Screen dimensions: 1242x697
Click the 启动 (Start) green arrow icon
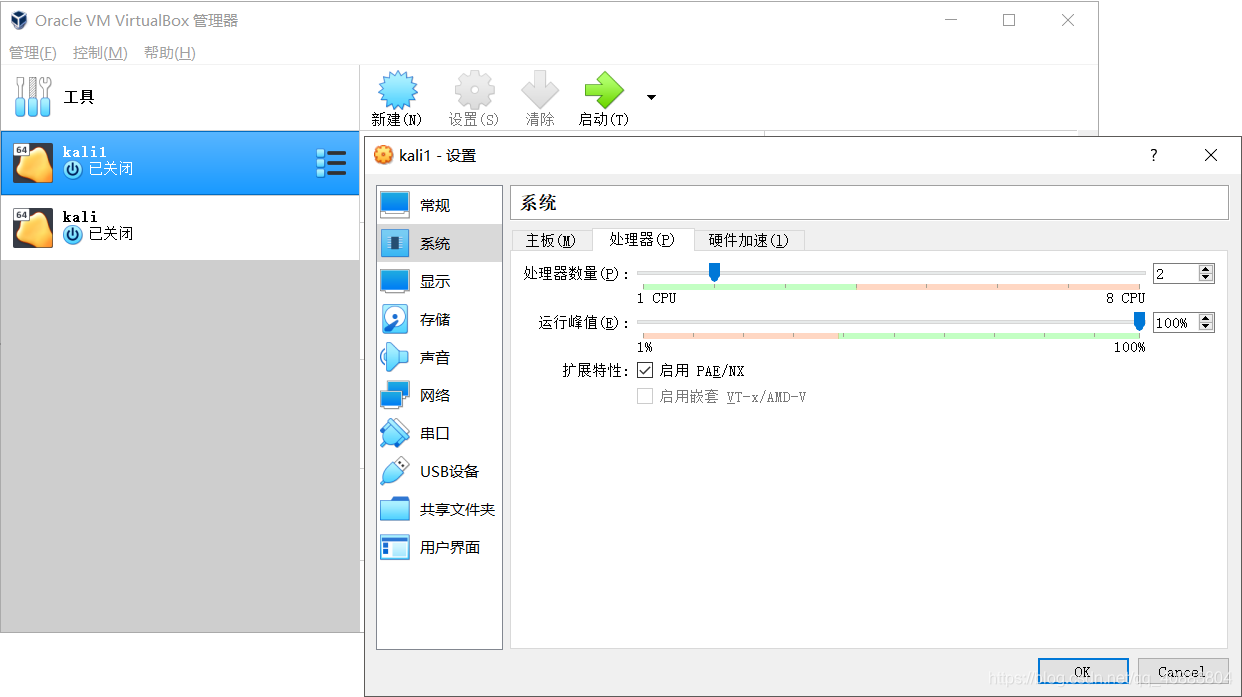(604, 91)
